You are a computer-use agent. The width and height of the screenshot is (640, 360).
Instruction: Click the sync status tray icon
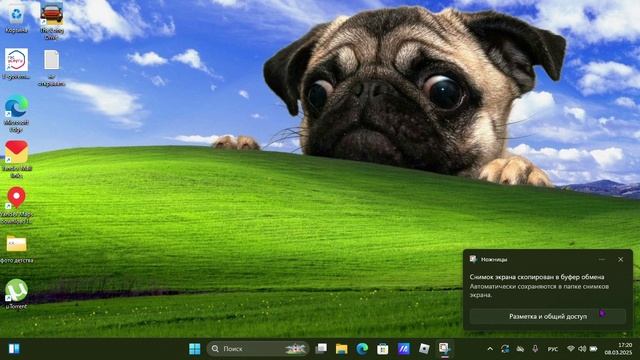(505, 349)
